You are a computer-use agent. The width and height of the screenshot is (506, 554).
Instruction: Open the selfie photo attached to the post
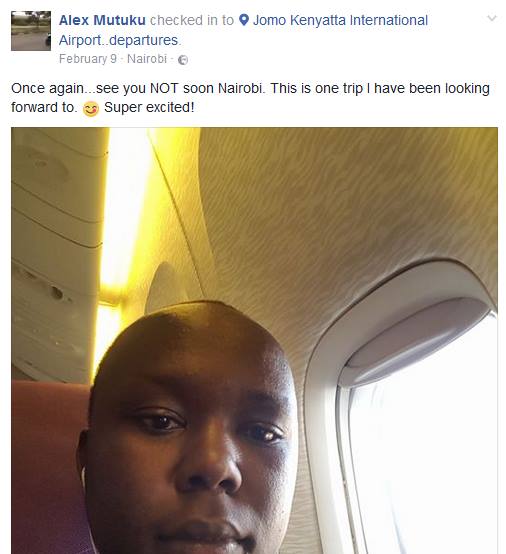click(x=254, y=340)
